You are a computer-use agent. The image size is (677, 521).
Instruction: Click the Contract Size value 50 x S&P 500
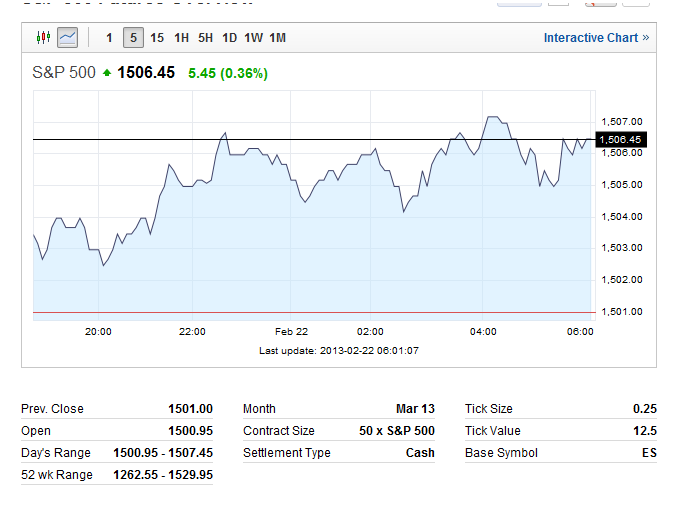tap(397, 431)
